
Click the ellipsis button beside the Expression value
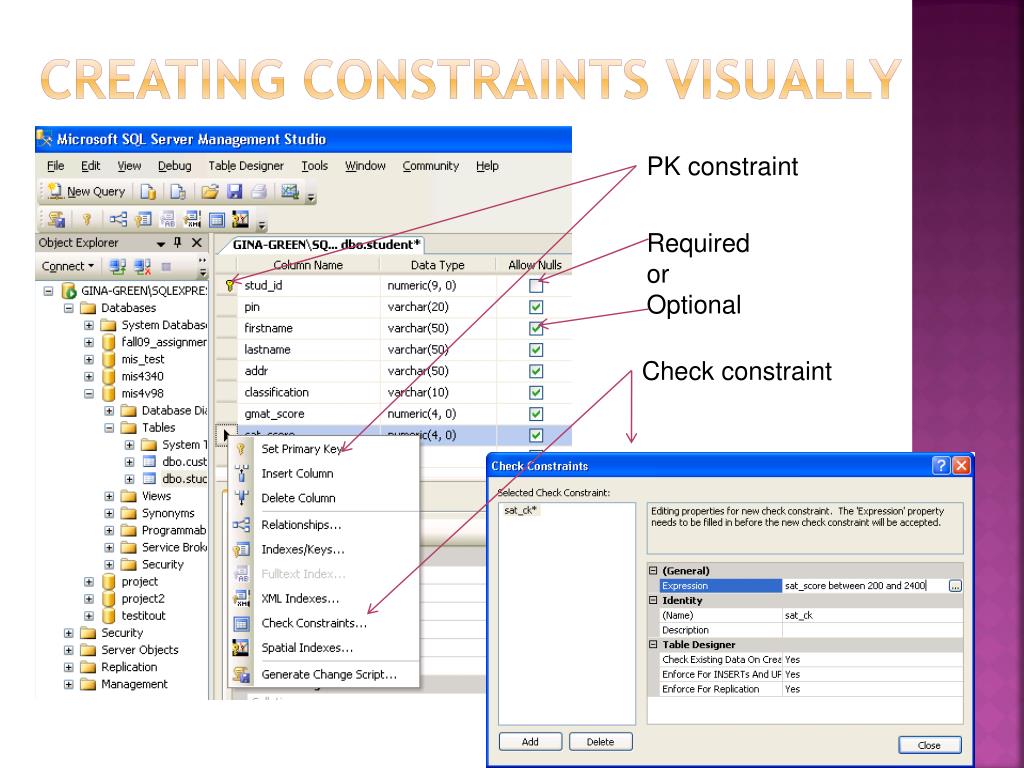pos(955,586)
